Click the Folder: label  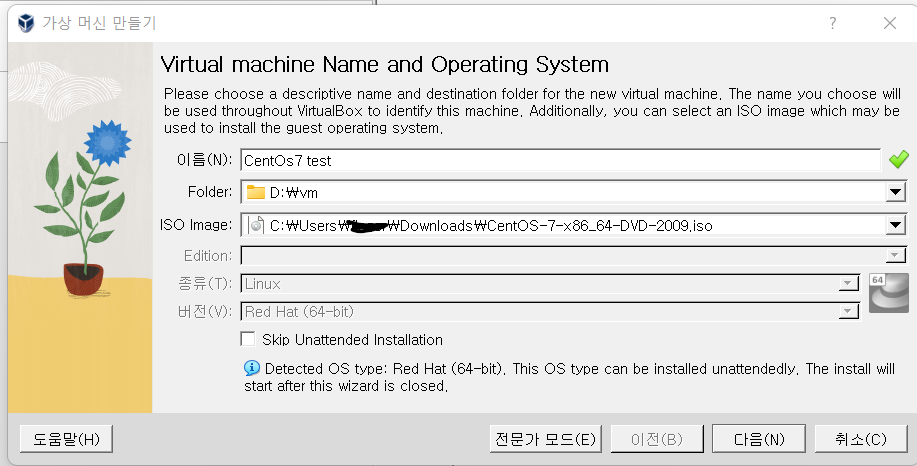pyautogui.click(x=210, y=192)
